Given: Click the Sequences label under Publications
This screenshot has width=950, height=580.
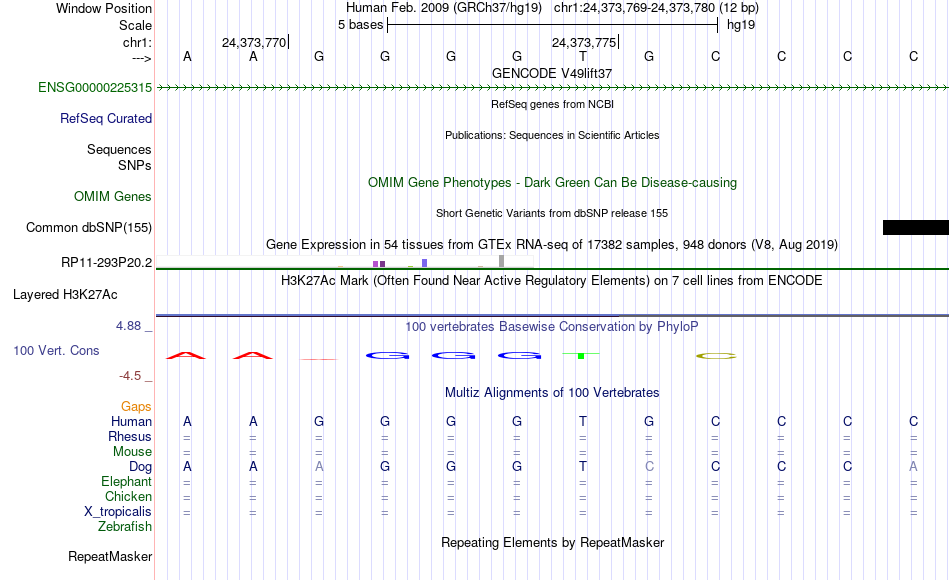Looking at the screenshot, I should point(119,149).
